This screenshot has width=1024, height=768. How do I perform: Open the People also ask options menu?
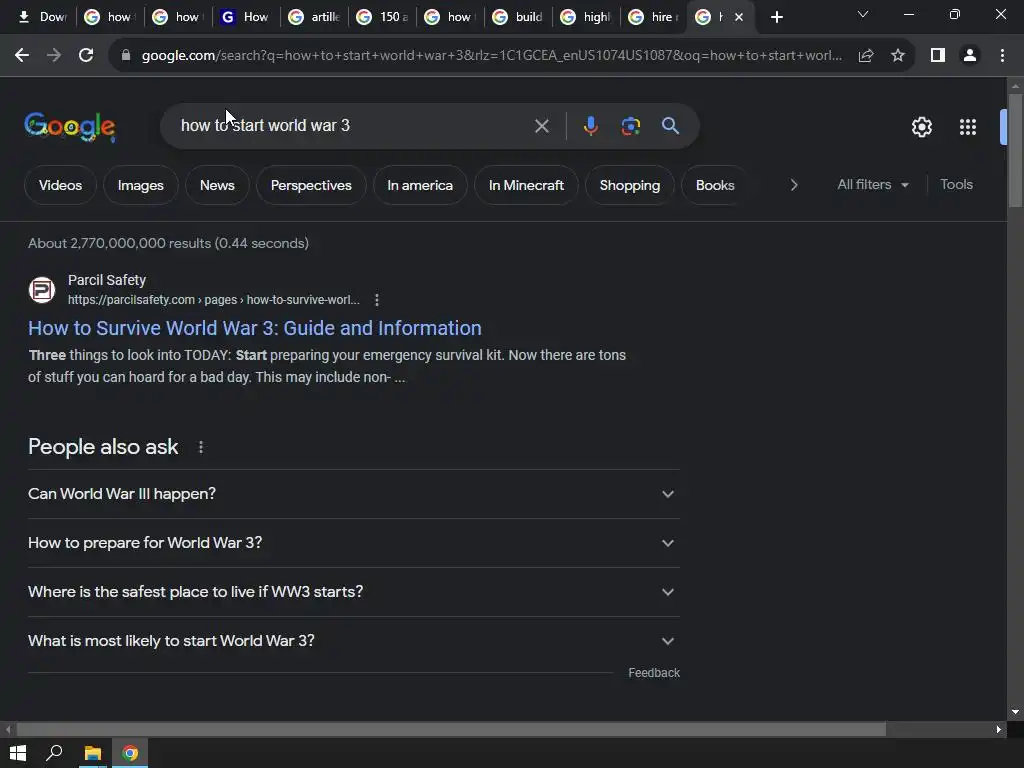[x=201, y=447]
